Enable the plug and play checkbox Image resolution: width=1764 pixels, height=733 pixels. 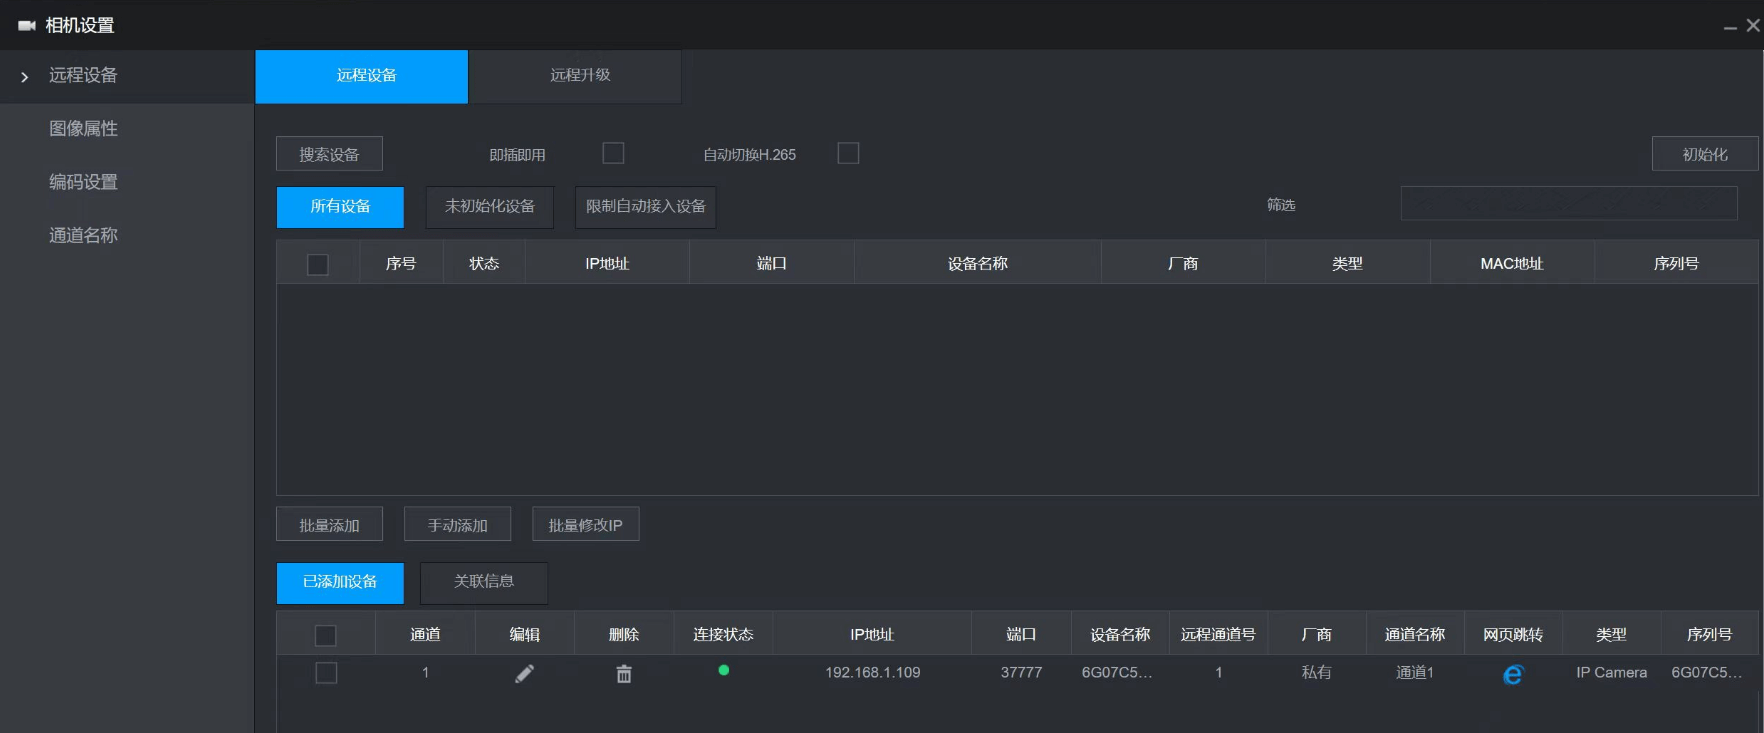613,153
